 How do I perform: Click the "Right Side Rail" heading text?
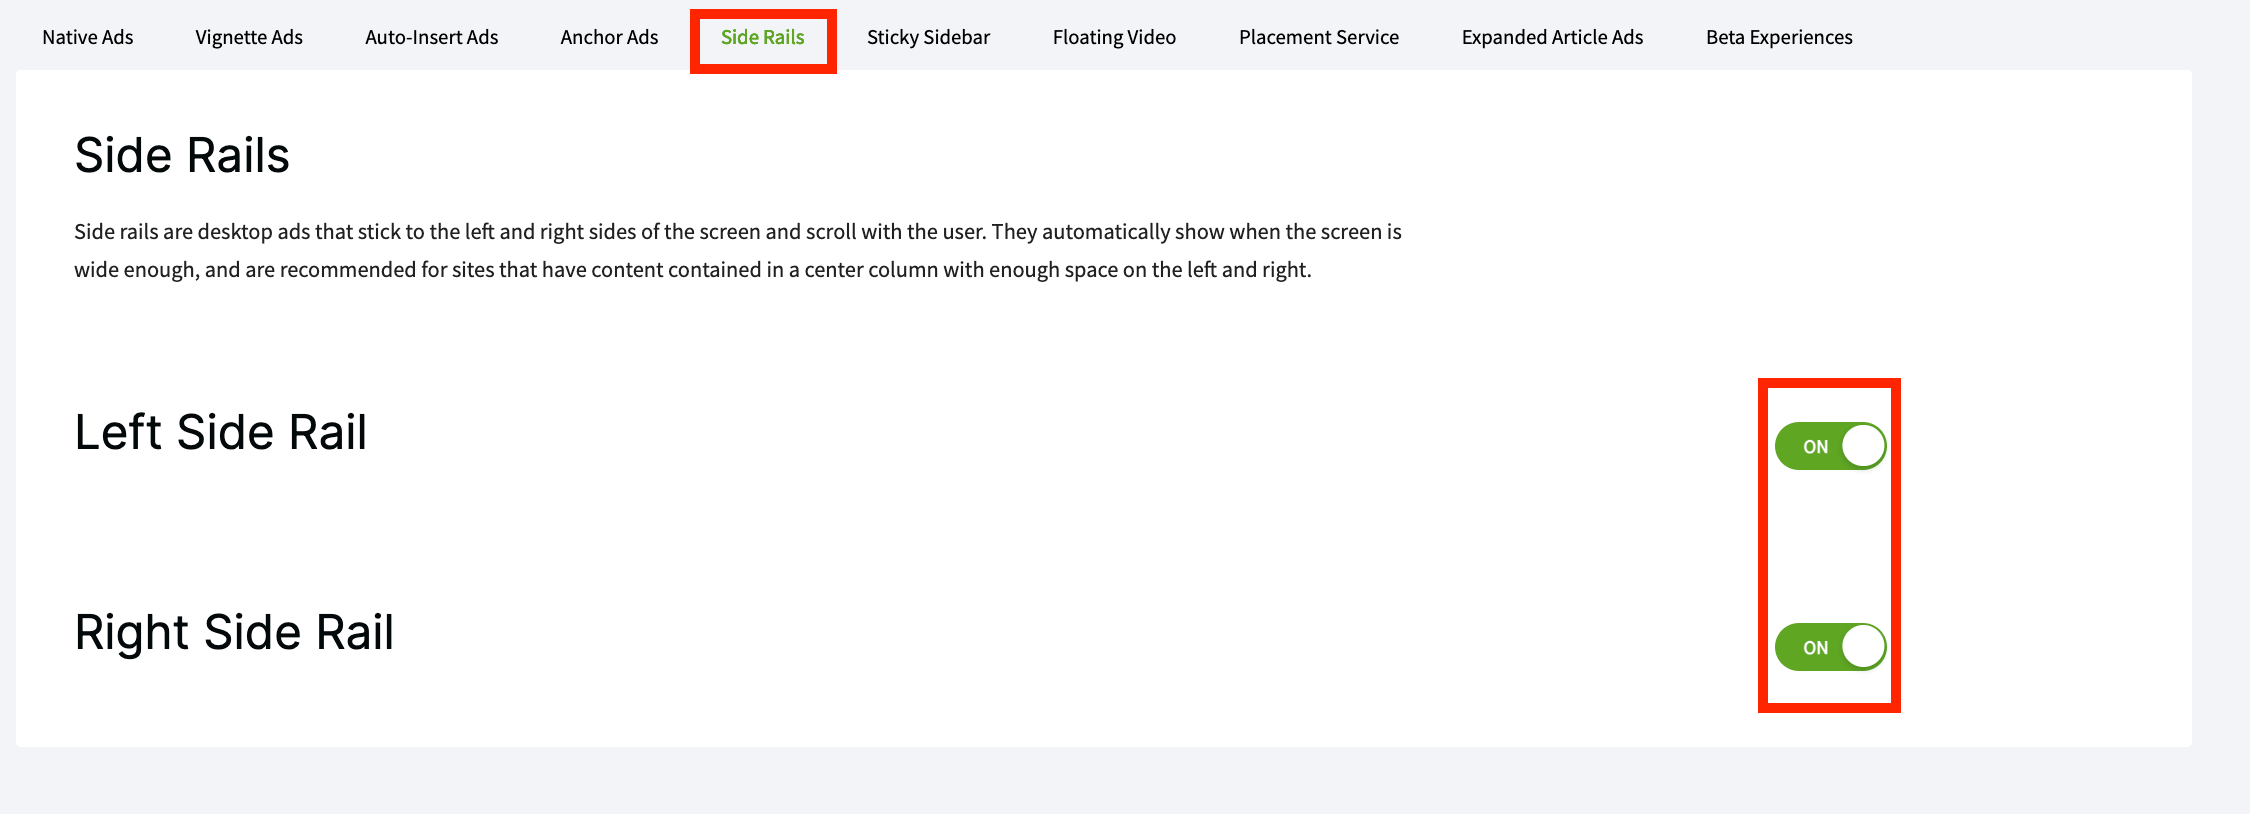(x=234, y=633)
